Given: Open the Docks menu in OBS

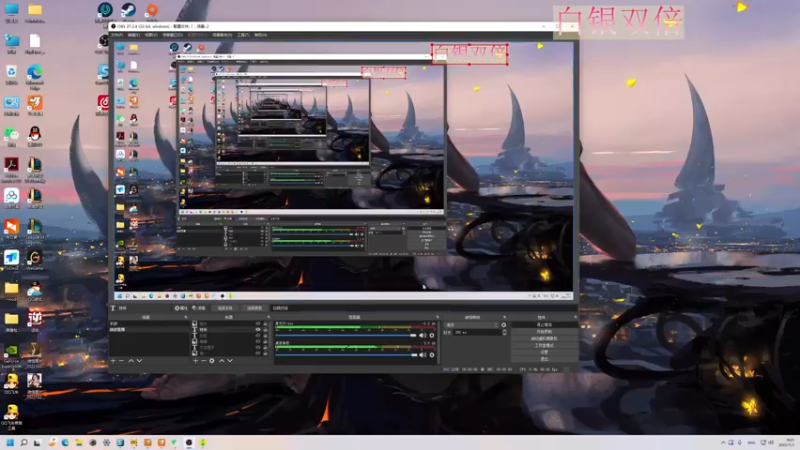Looking at the screenshot, I should tap(172, 35).
